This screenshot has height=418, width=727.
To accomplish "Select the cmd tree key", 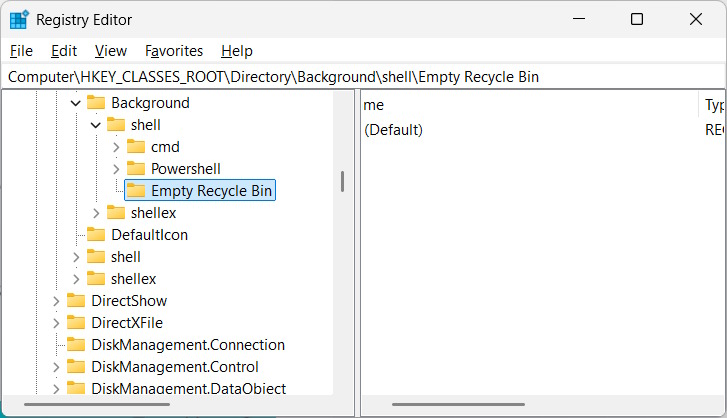I will click(x=165, y=147).
